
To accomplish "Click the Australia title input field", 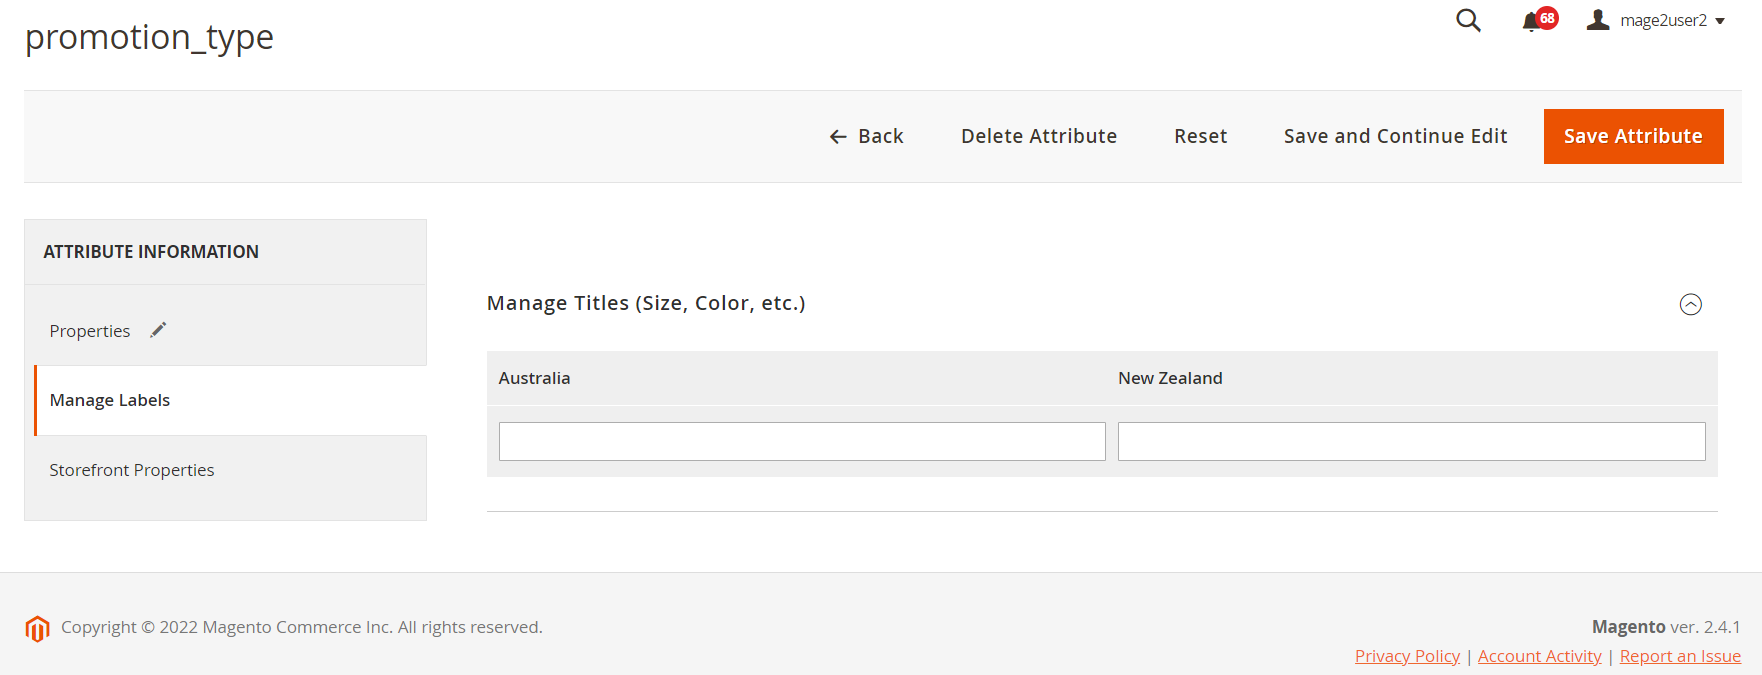I will click(x=801, y=441).
